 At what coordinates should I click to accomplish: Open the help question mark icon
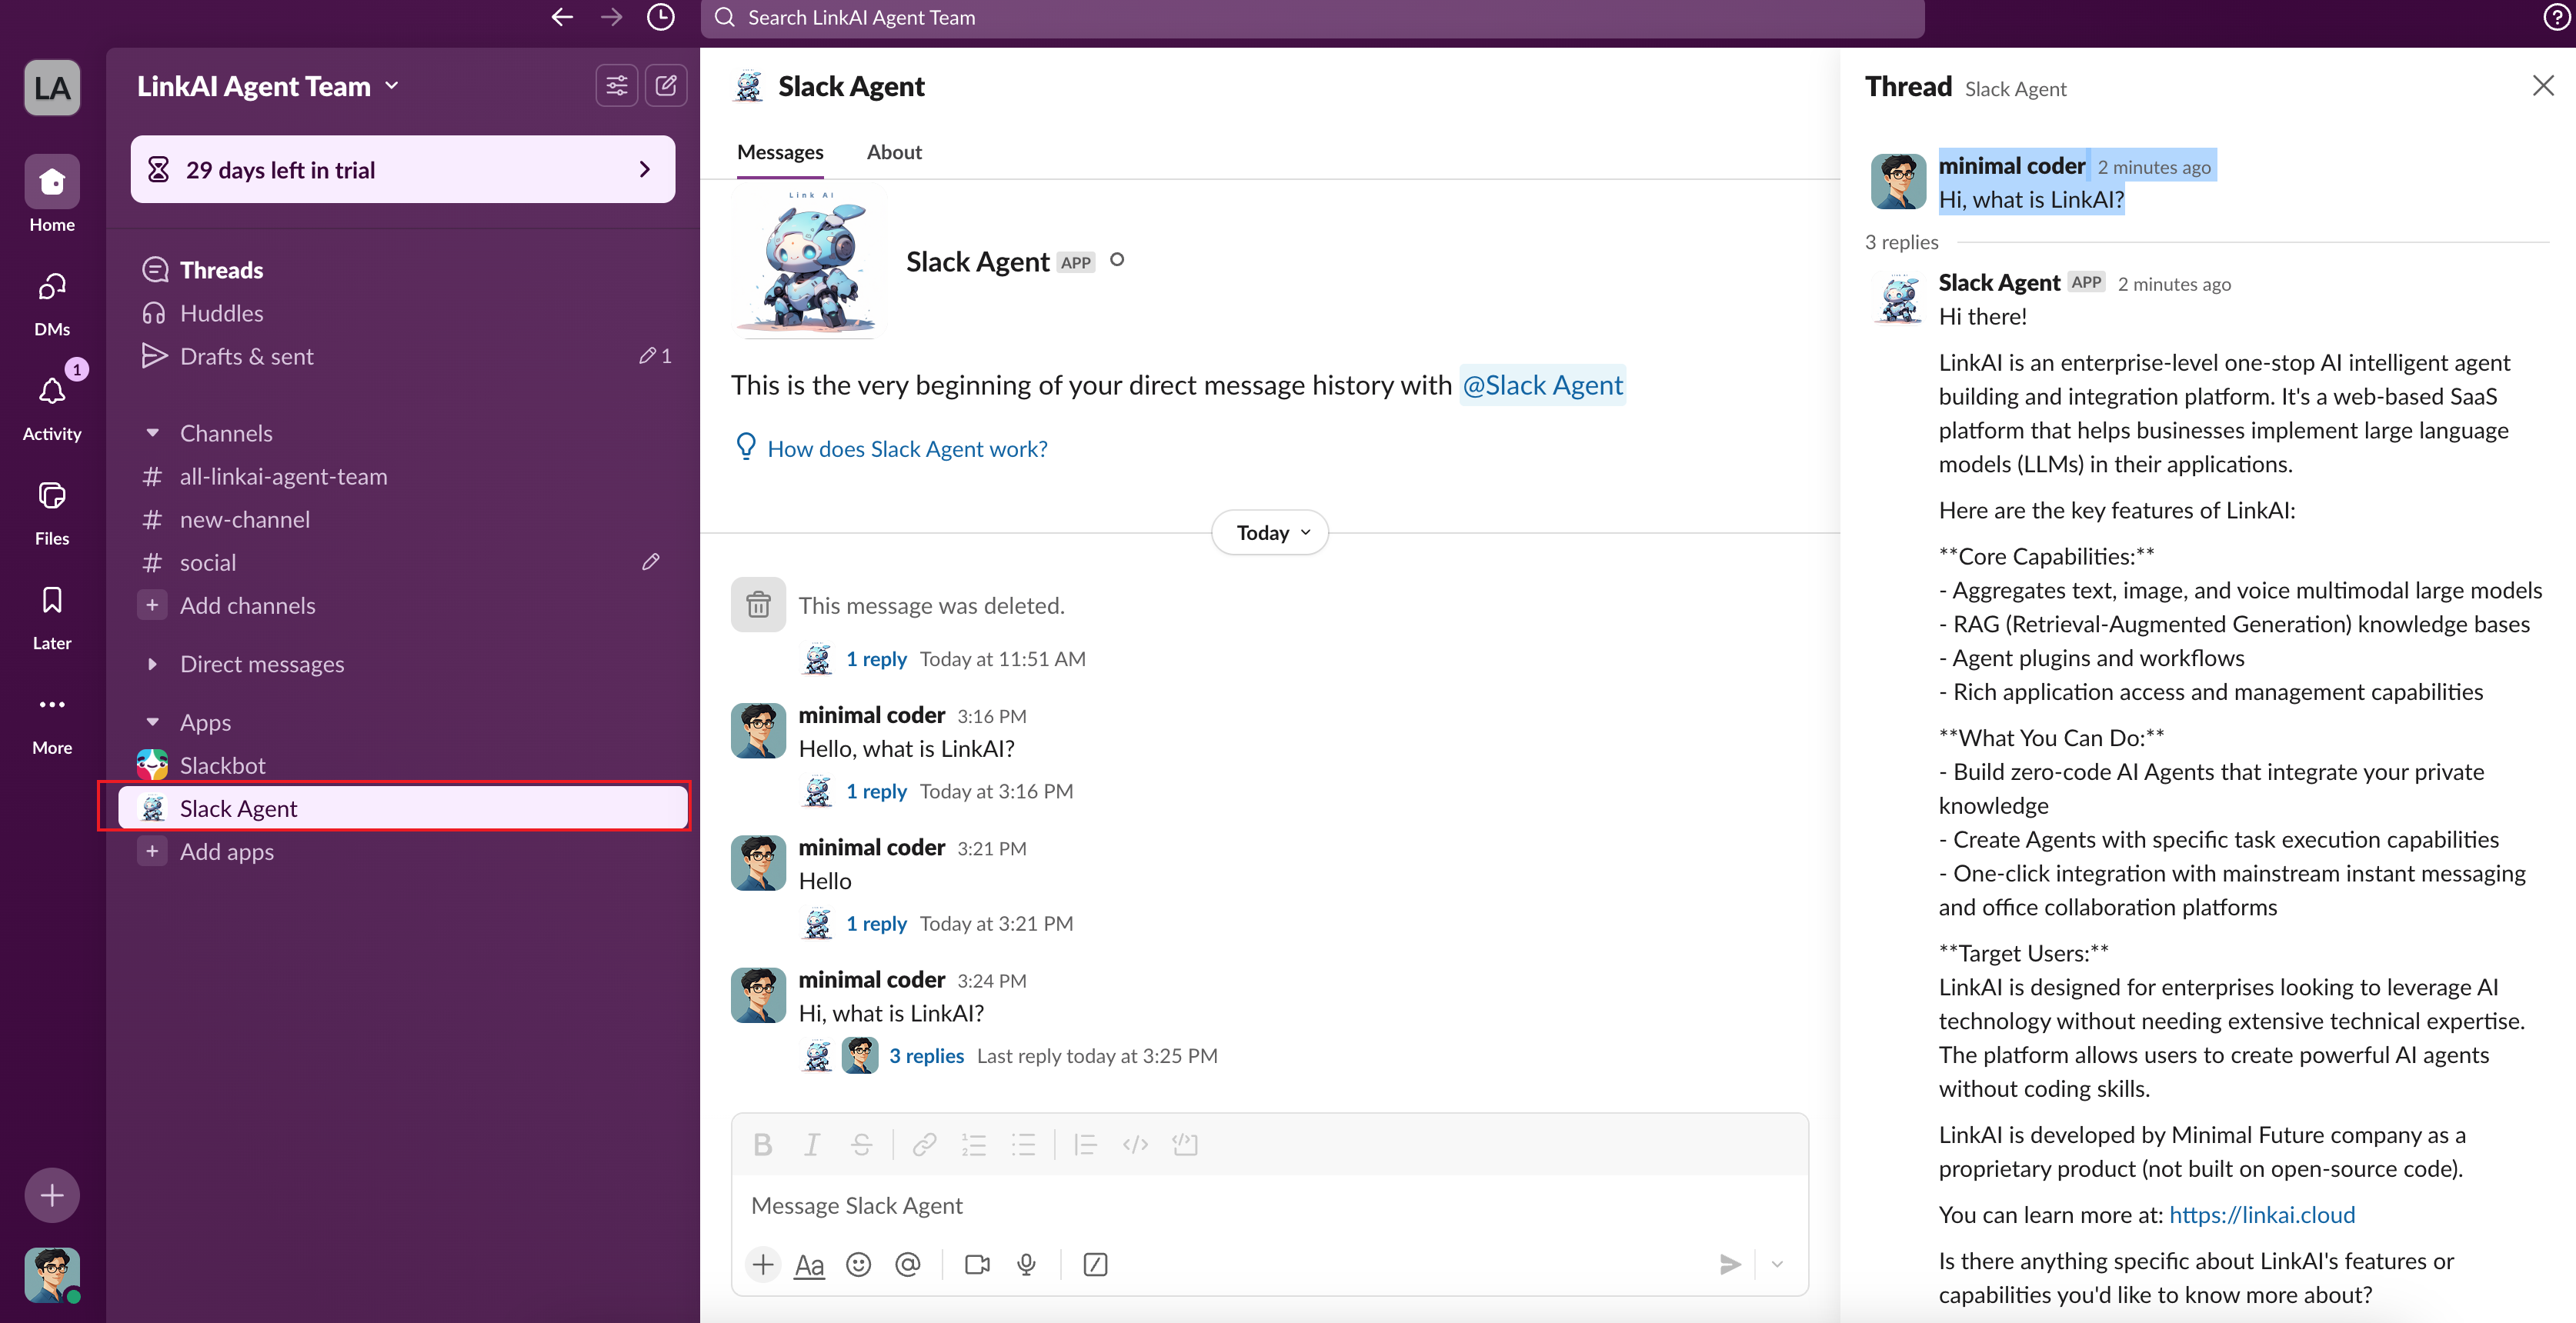[2557, 17]
